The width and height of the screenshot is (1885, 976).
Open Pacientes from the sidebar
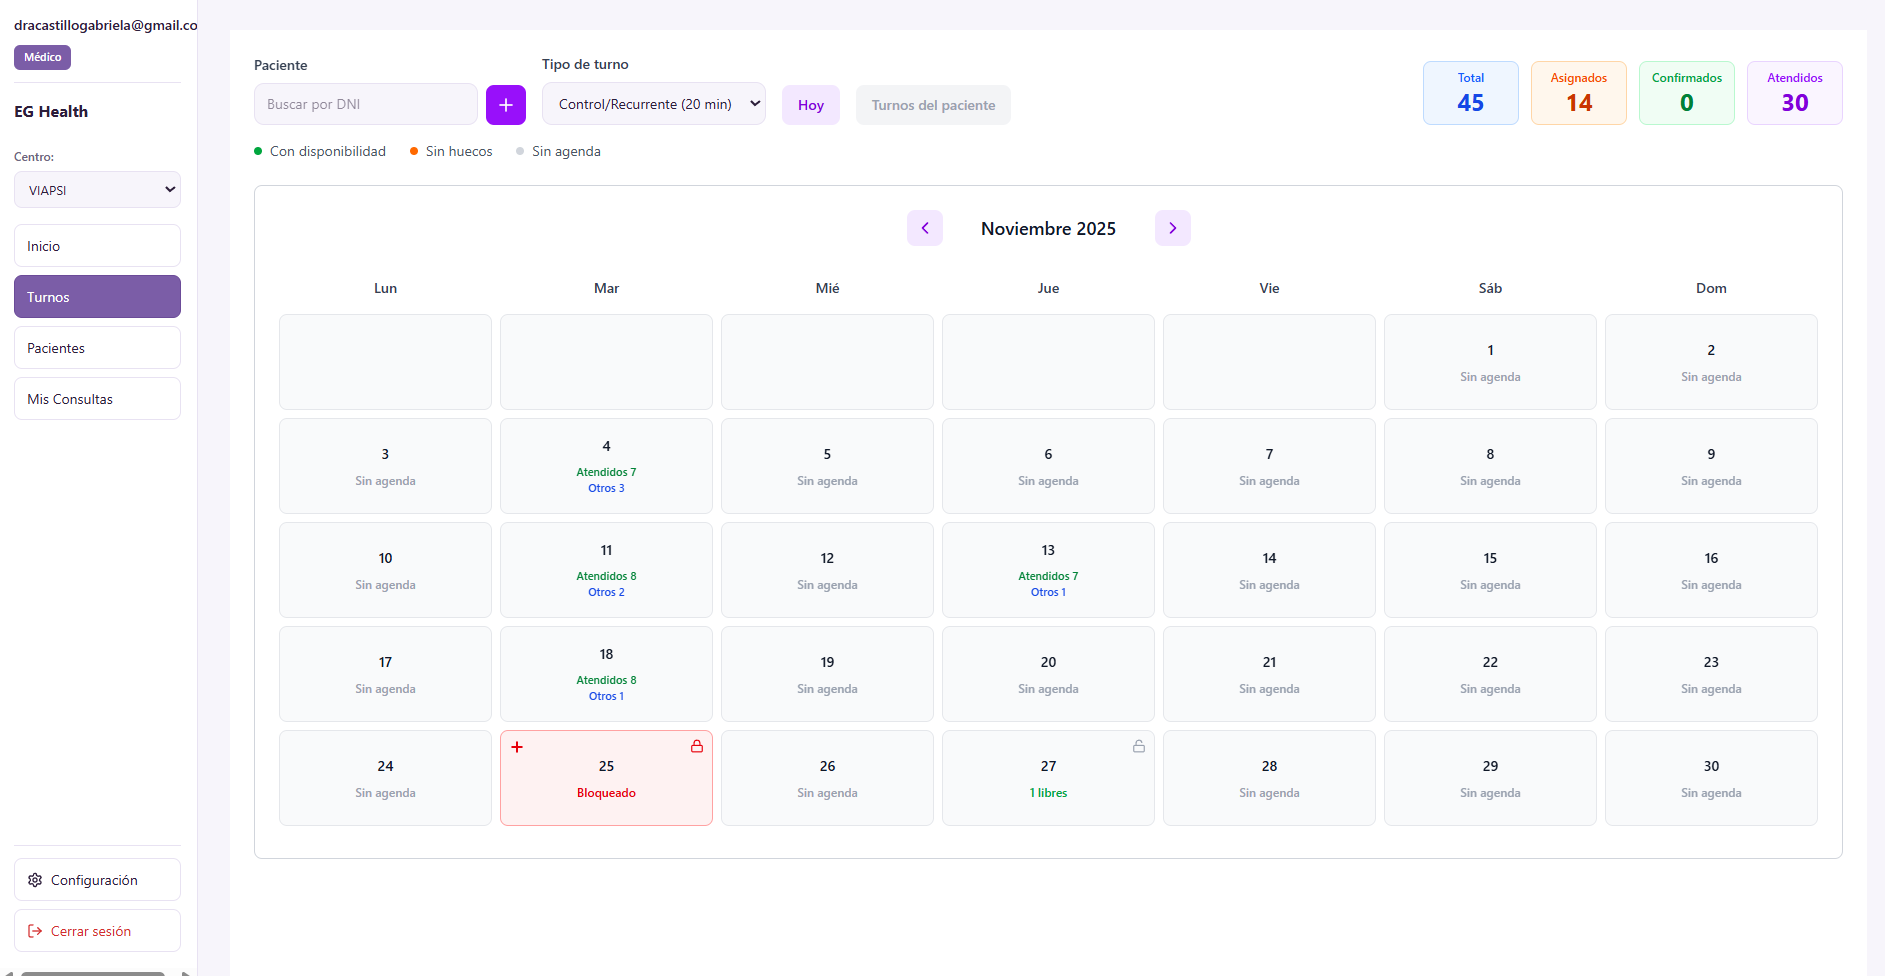(x=97, y=347)
